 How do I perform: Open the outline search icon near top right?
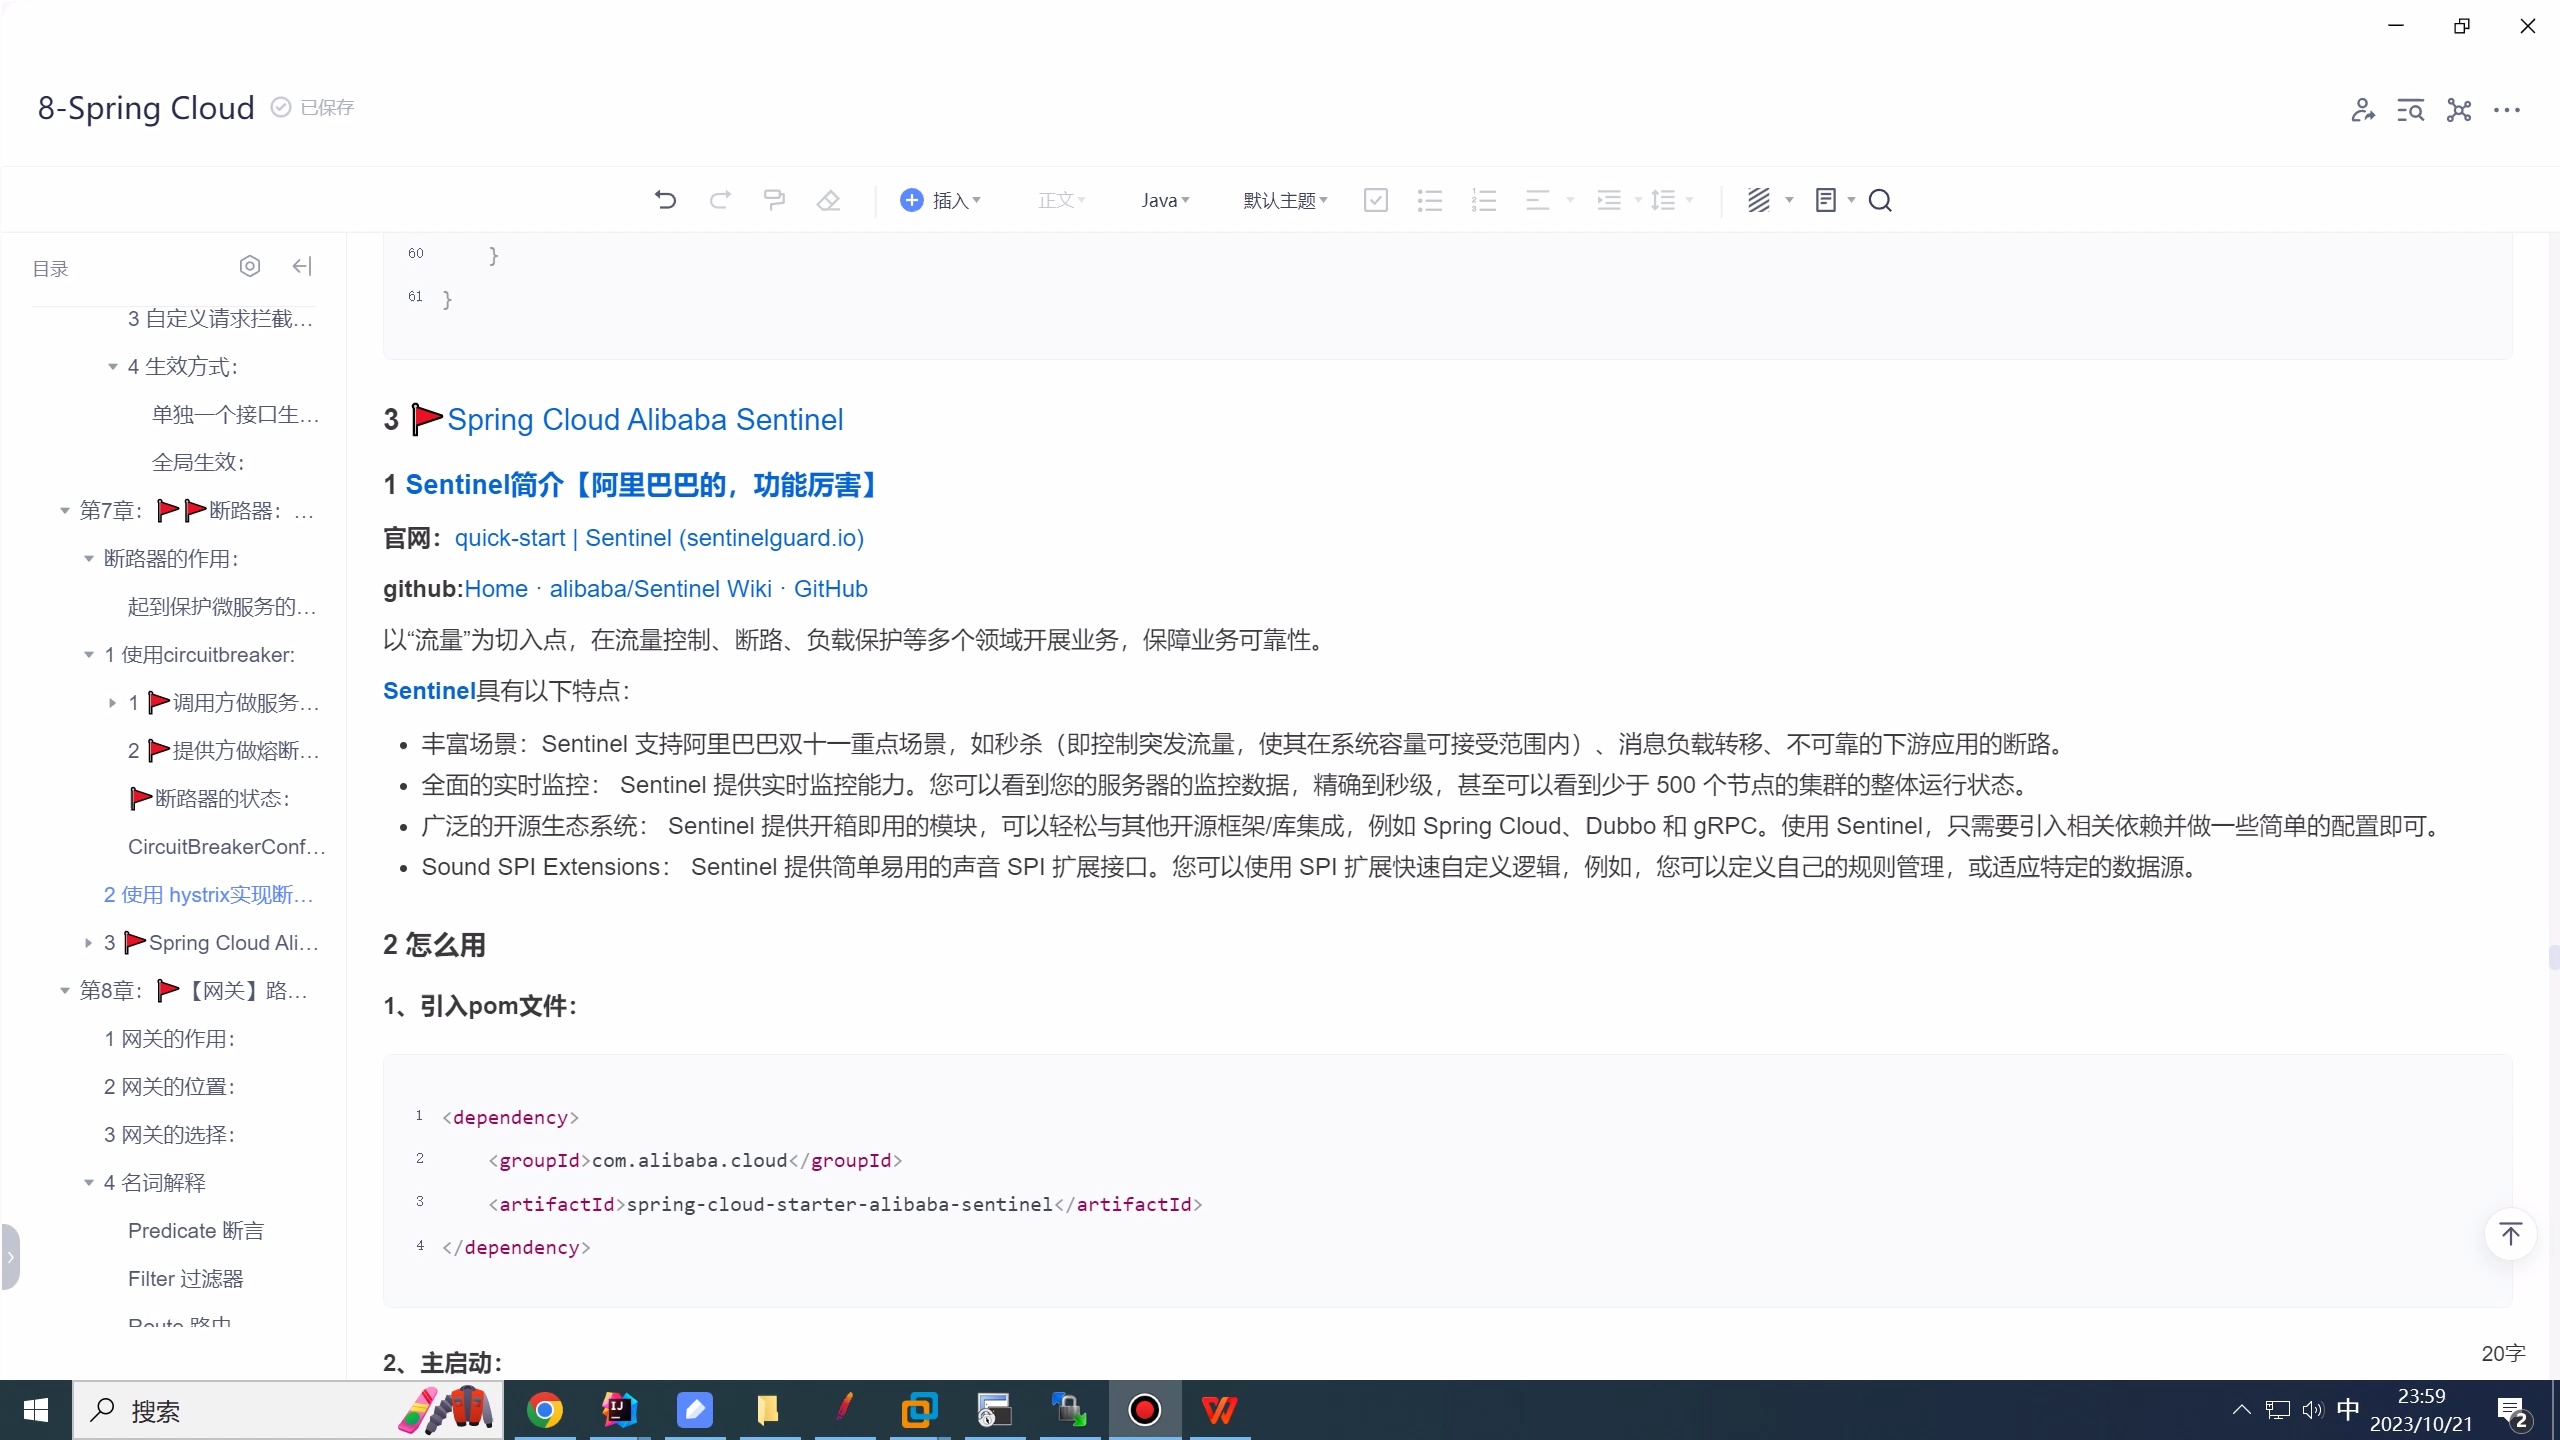pyautogui.click(x=2410, y=110)
